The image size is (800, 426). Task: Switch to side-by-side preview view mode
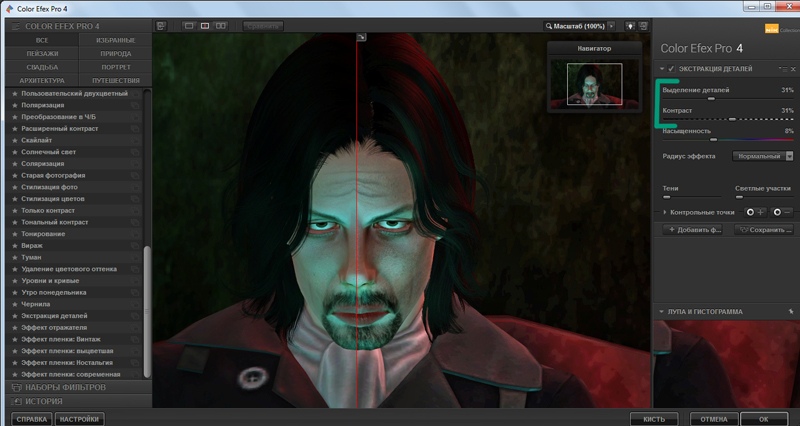point(220,26)
